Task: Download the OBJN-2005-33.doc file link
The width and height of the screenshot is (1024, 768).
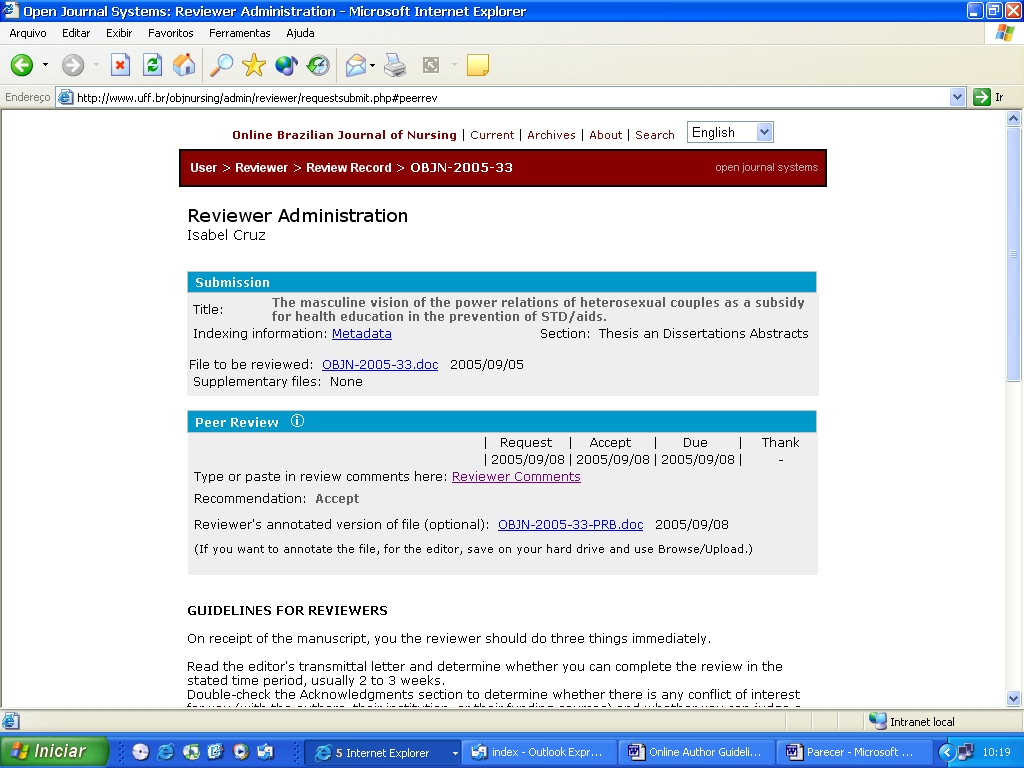Action: pyautogui.click(x=380, y=365)
